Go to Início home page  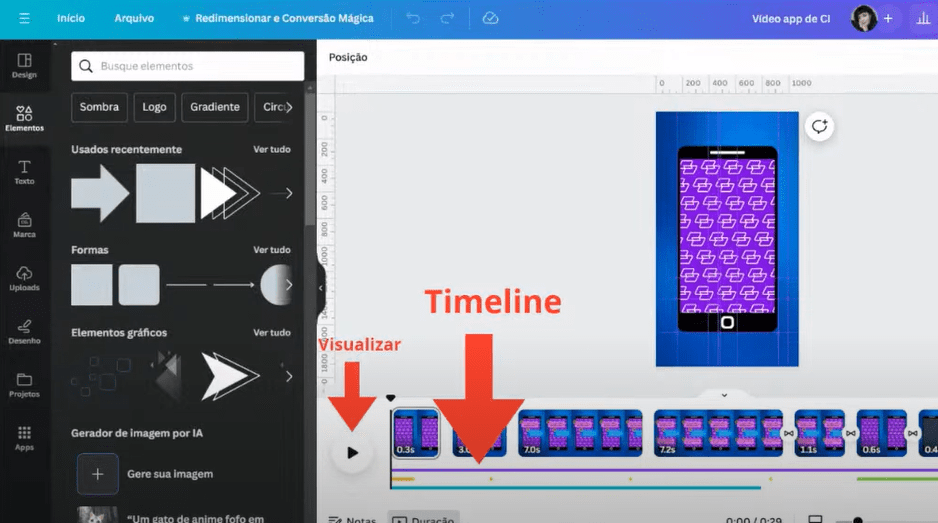[x=71, y=19]
